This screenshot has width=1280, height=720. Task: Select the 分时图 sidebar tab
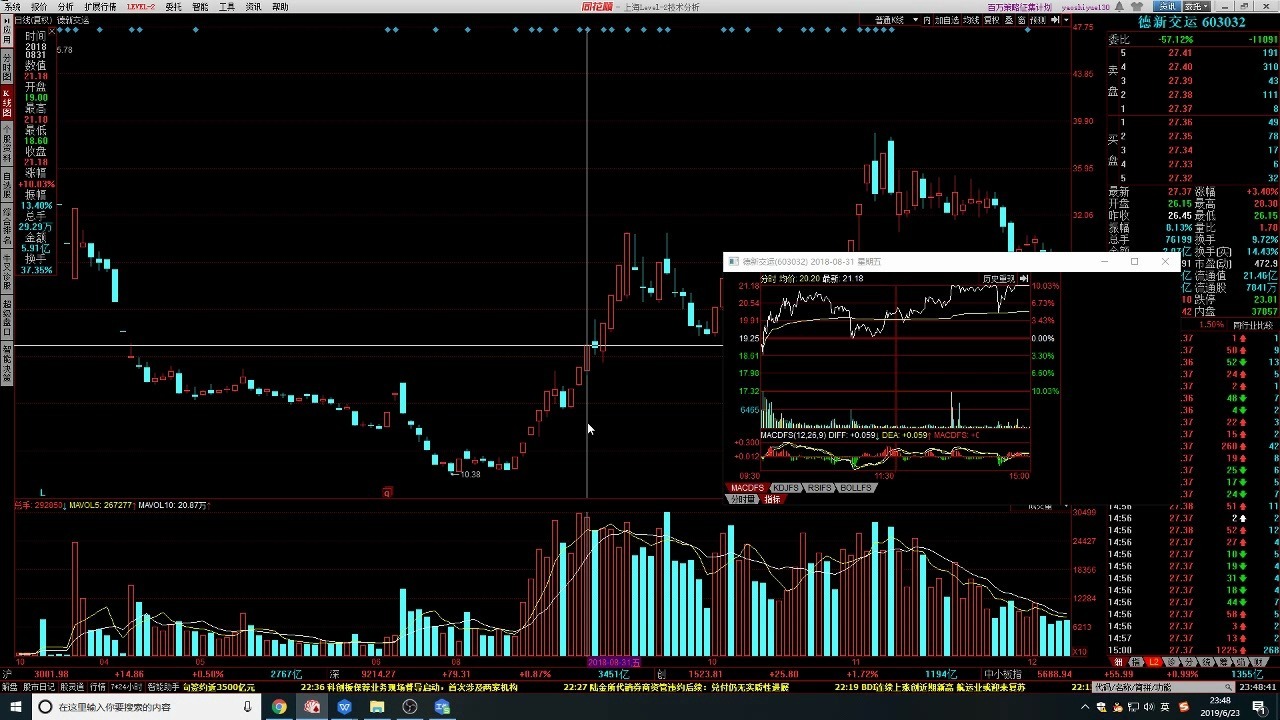tap(6, 66)
